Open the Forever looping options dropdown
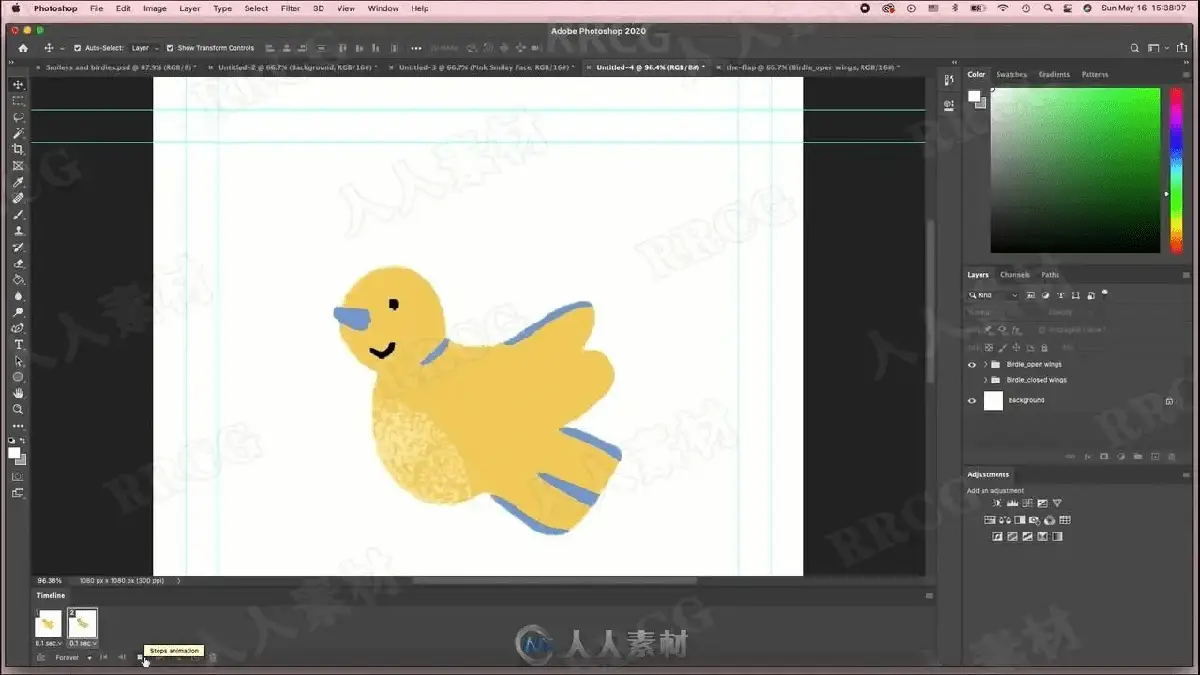1200x675 pixels. point(73,657)
